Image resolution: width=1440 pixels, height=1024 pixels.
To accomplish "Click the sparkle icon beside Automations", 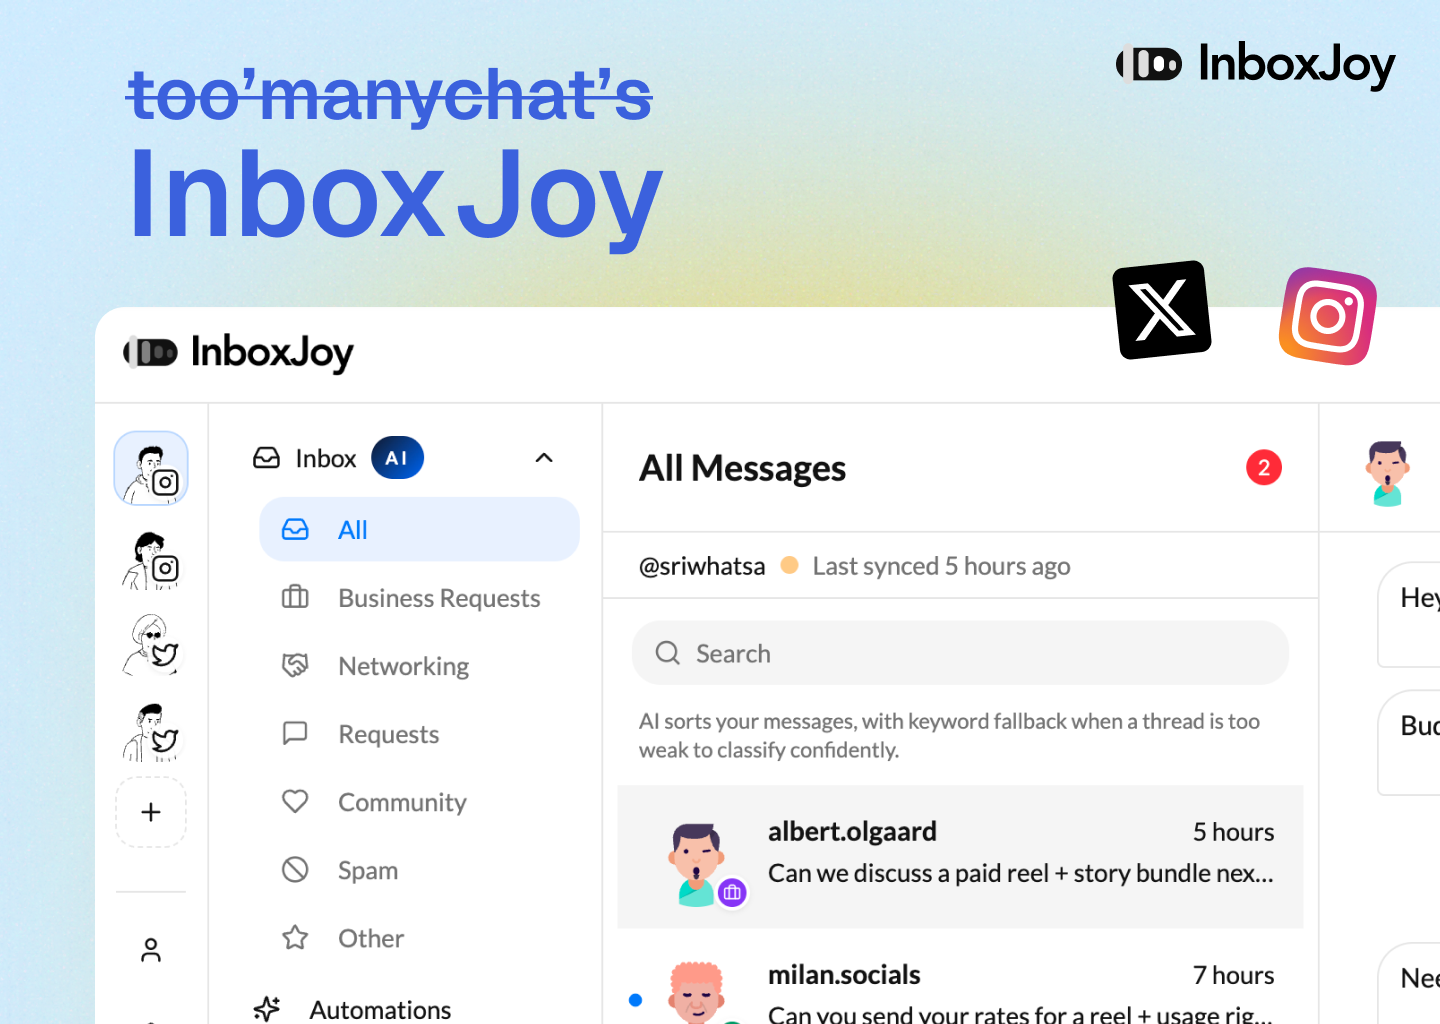I will (x=267, y=1008).
